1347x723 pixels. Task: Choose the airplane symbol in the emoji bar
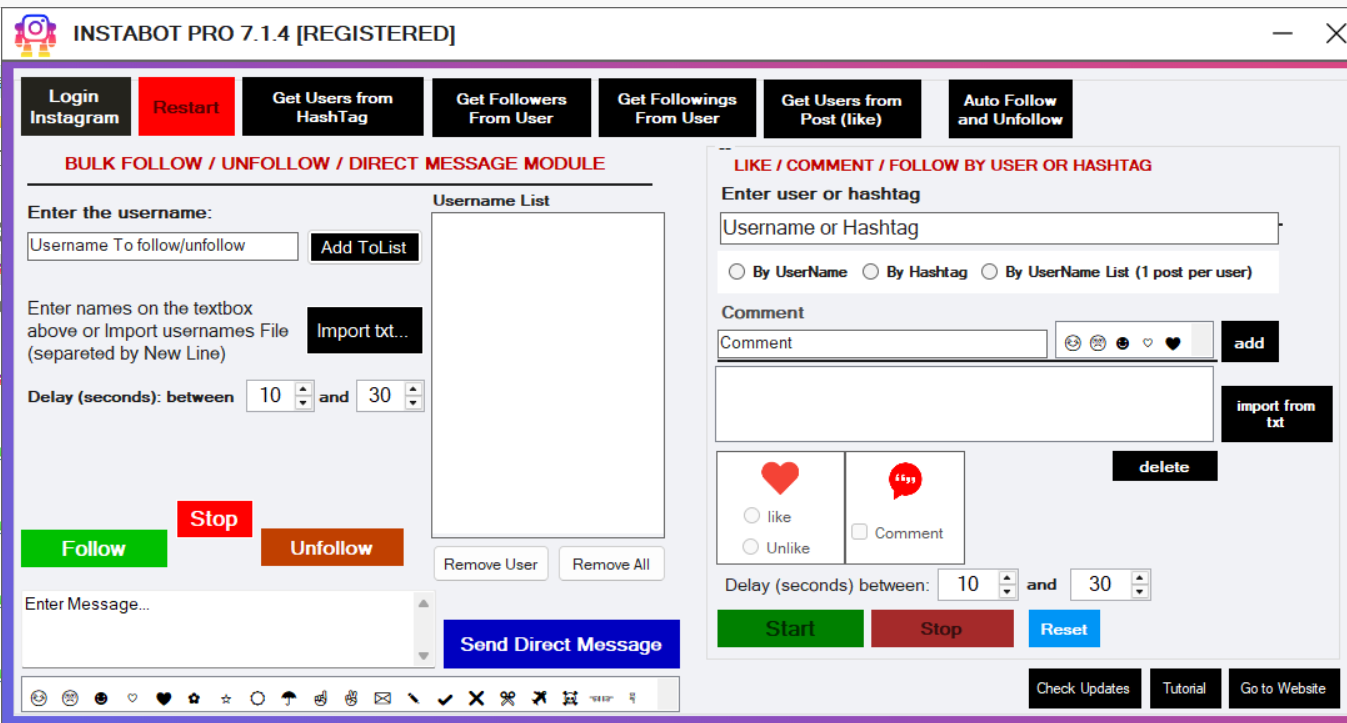[540, 699]
